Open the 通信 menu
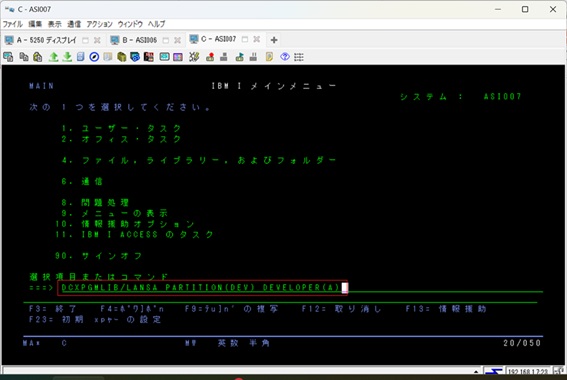 coord(74,24)
